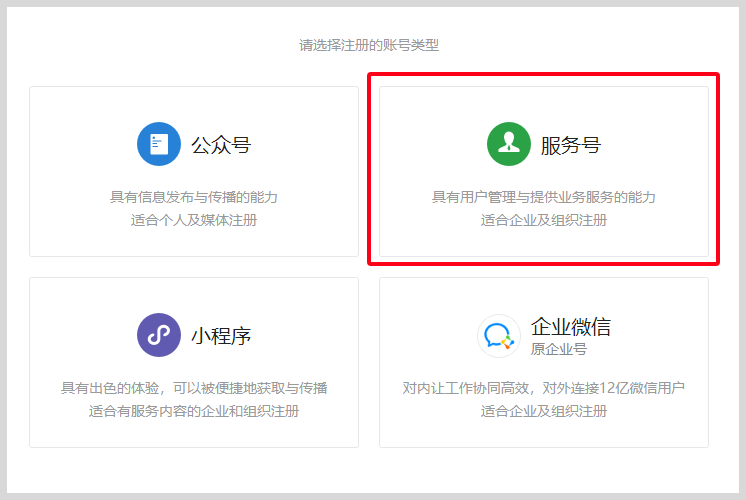
Task: Click text 具有用户管理与提供业务服务的能力
Action: [544, 197]
